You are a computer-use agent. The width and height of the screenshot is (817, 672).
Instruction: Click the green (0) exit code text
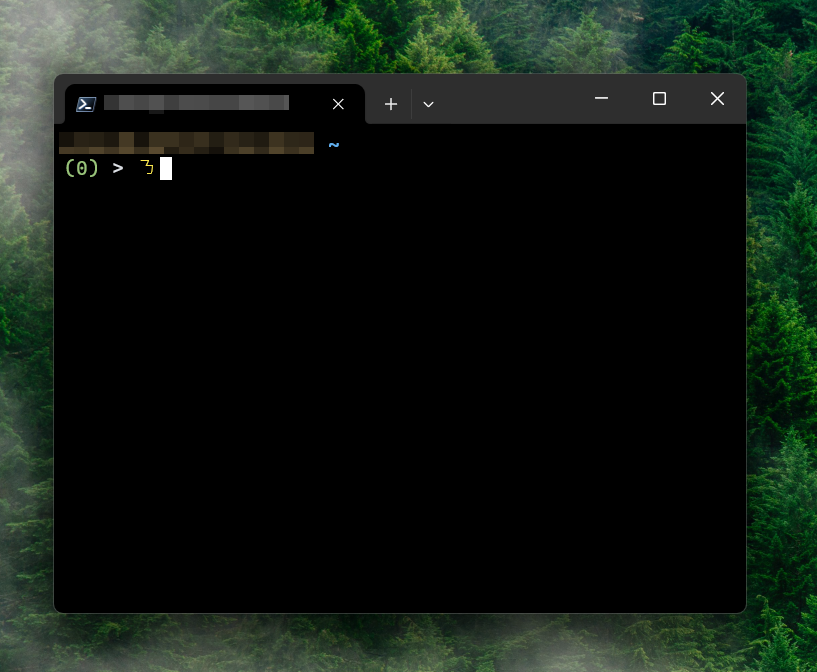click(82, 168)
